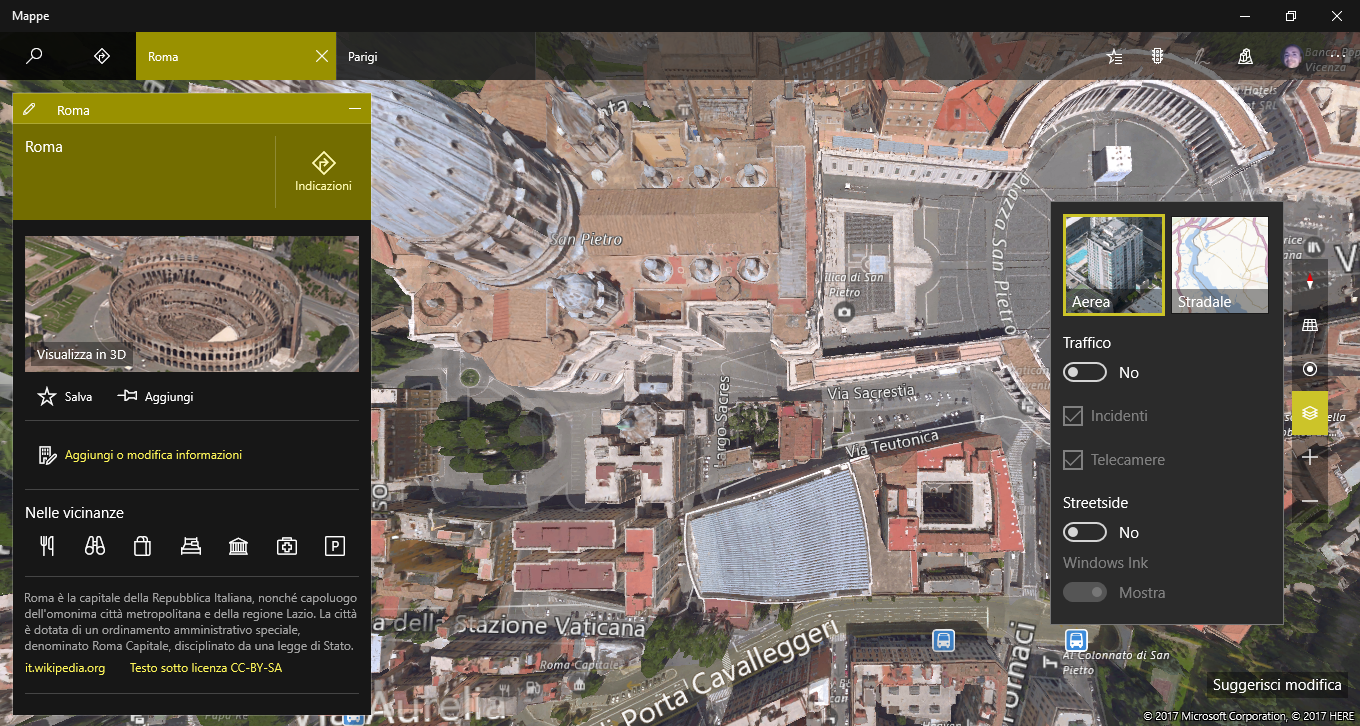Find nearby shopping with the bag icon
The image size is (1360, 726).
[143, 546]
